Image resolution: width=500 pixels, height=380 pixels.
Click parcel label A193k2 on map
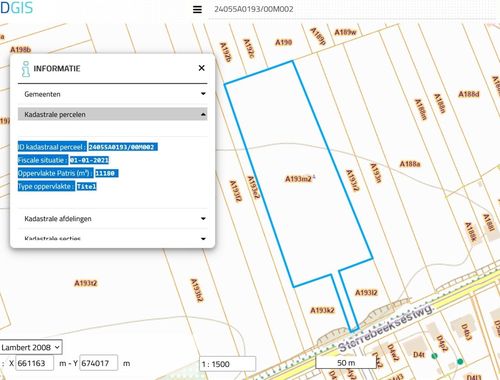322,310
